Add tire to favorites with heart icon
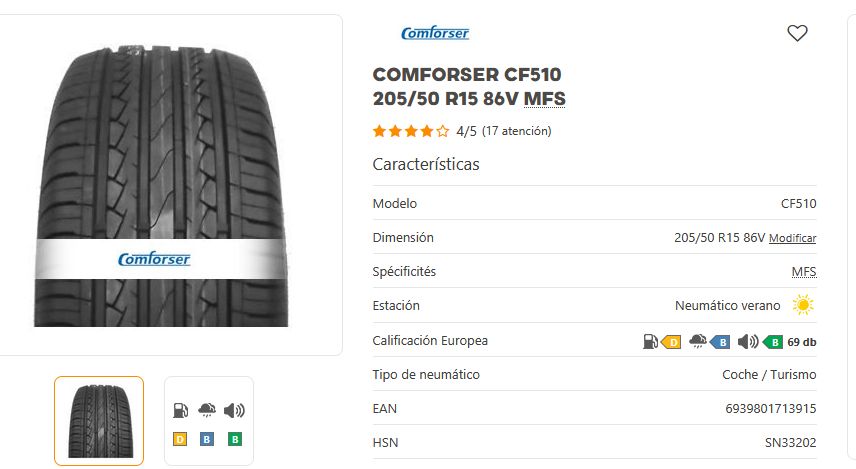Viewport: 856px width, 469px height. tap(797, 33)
